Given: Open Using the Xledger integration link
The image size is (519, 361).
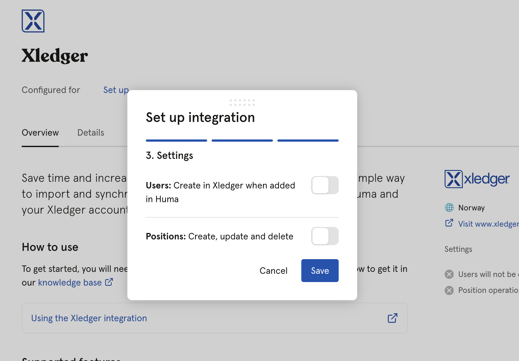Looking at the screenshot, I should tap(89, 318).
